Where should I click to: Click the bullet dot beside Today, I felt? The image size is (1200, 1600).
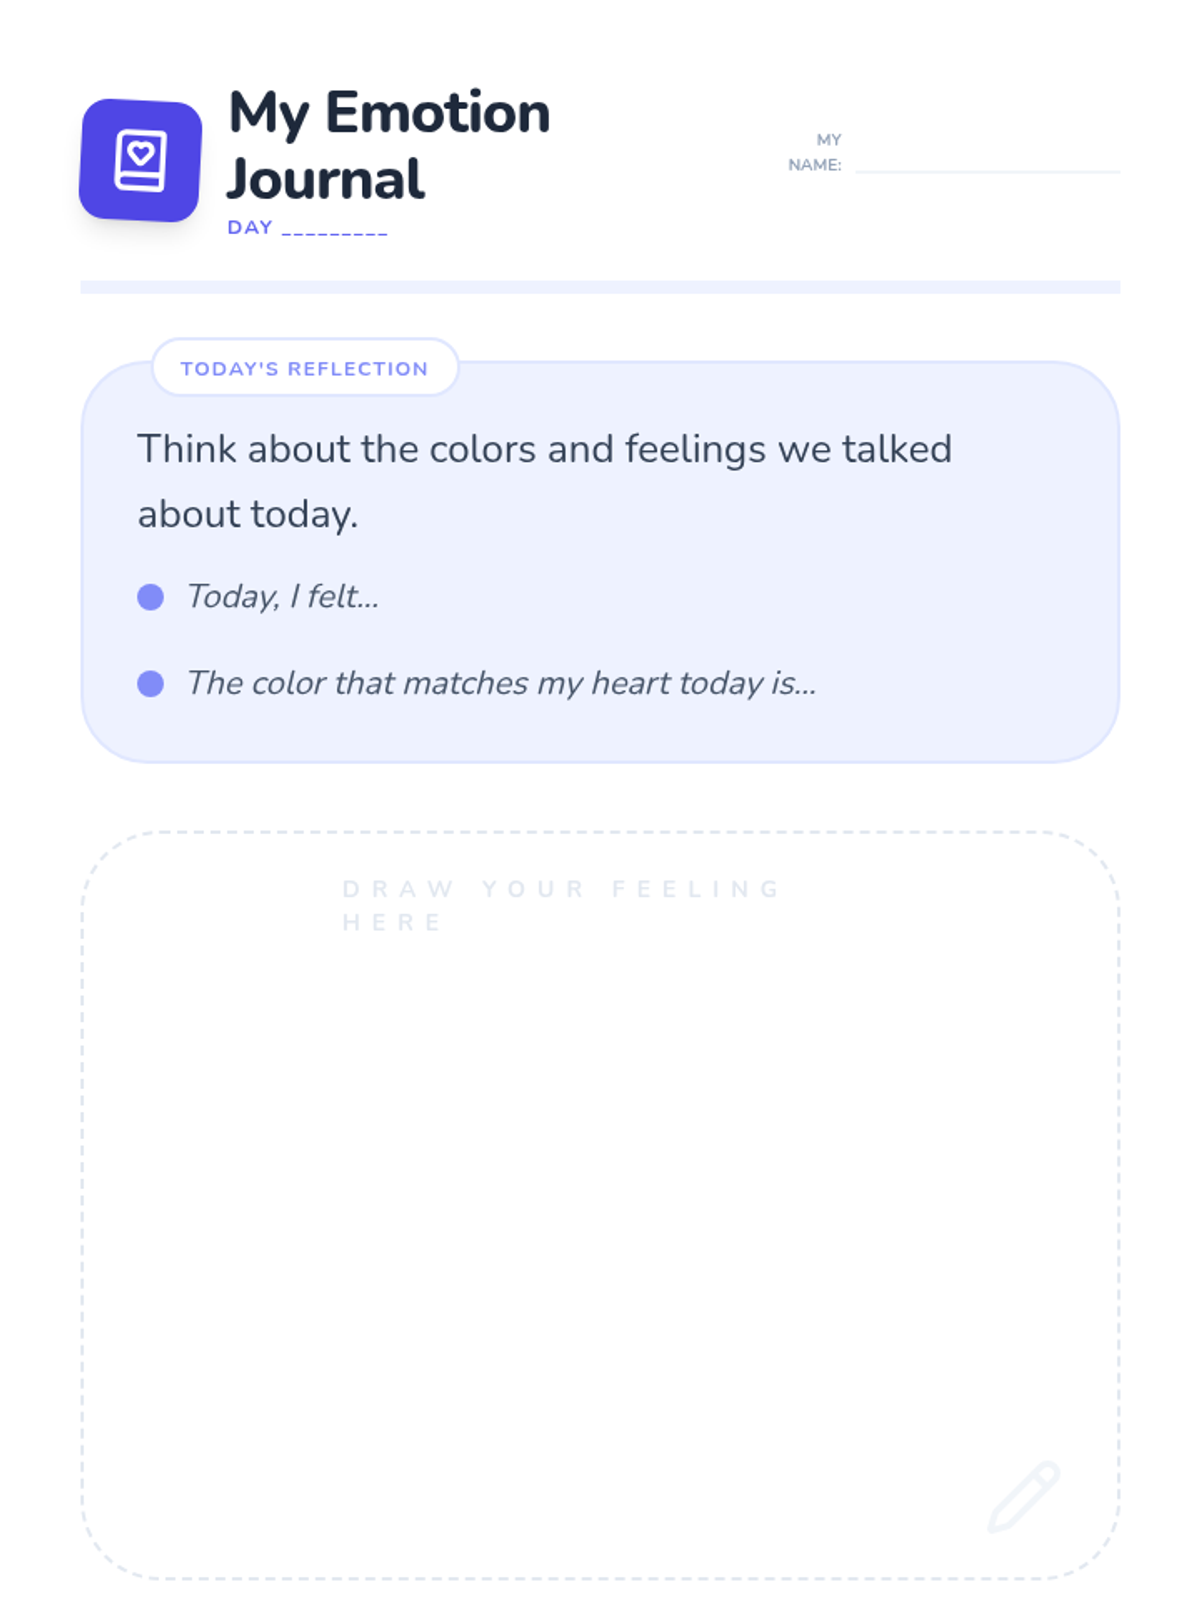pyautogui.click(x=150, y=597)
